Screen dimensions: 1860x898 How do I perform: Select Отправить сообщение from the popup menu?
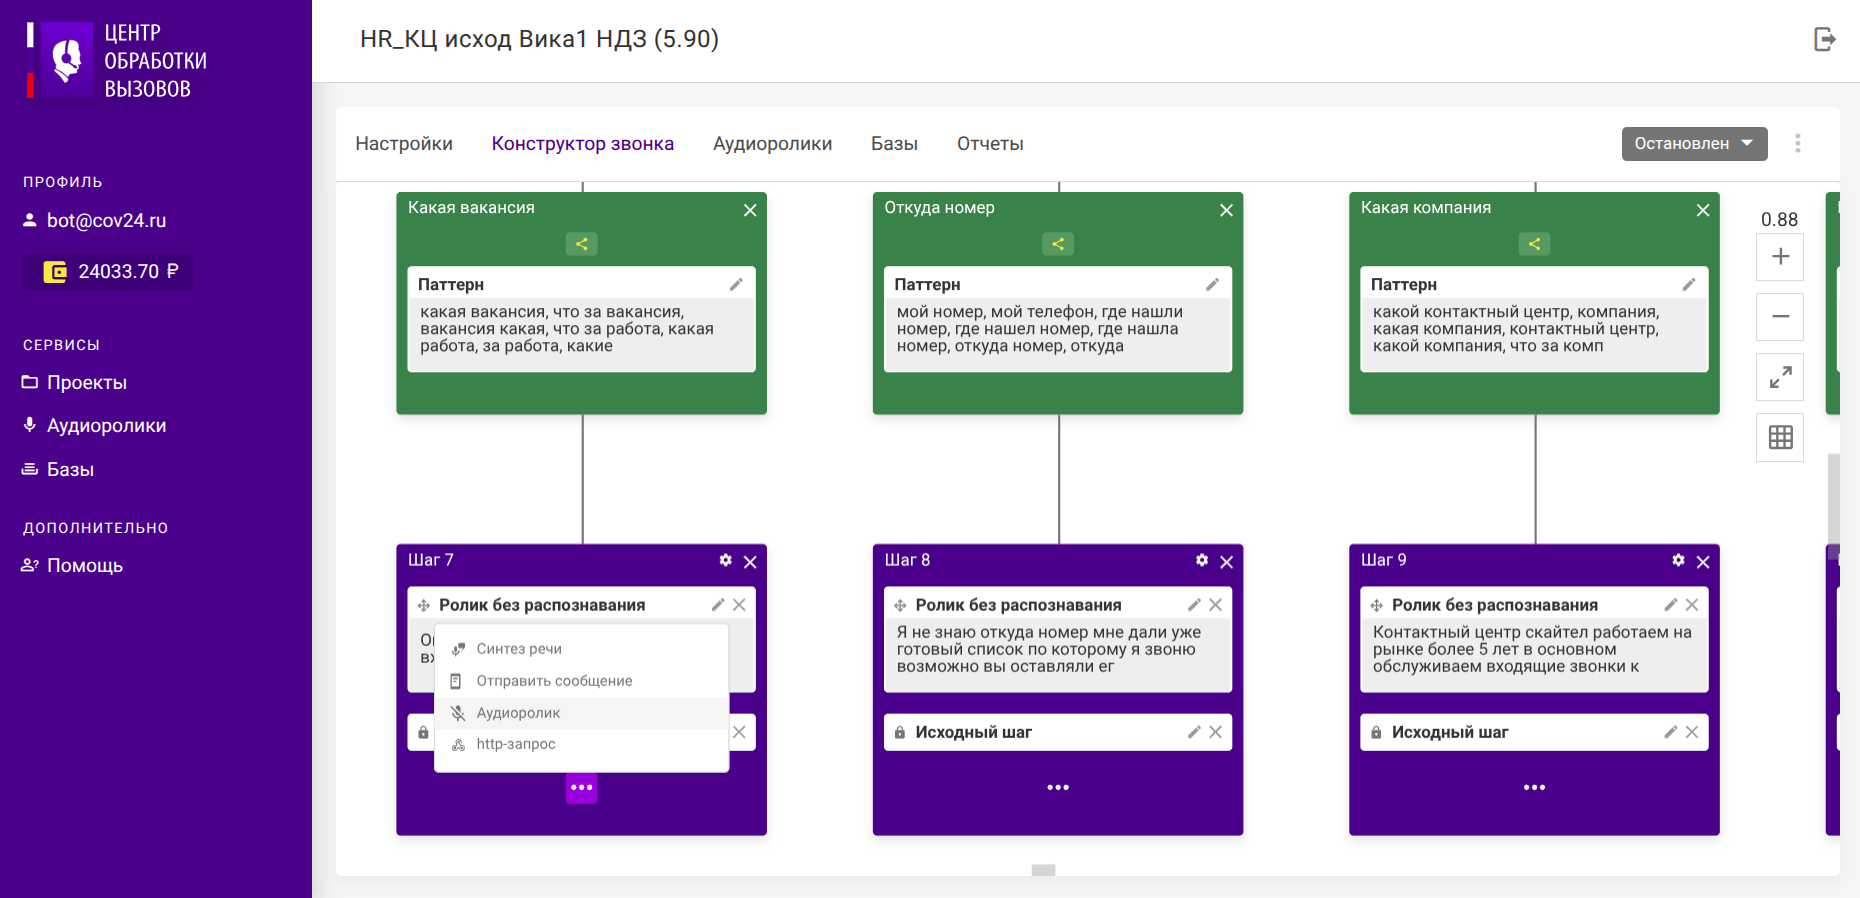(581, 681)
